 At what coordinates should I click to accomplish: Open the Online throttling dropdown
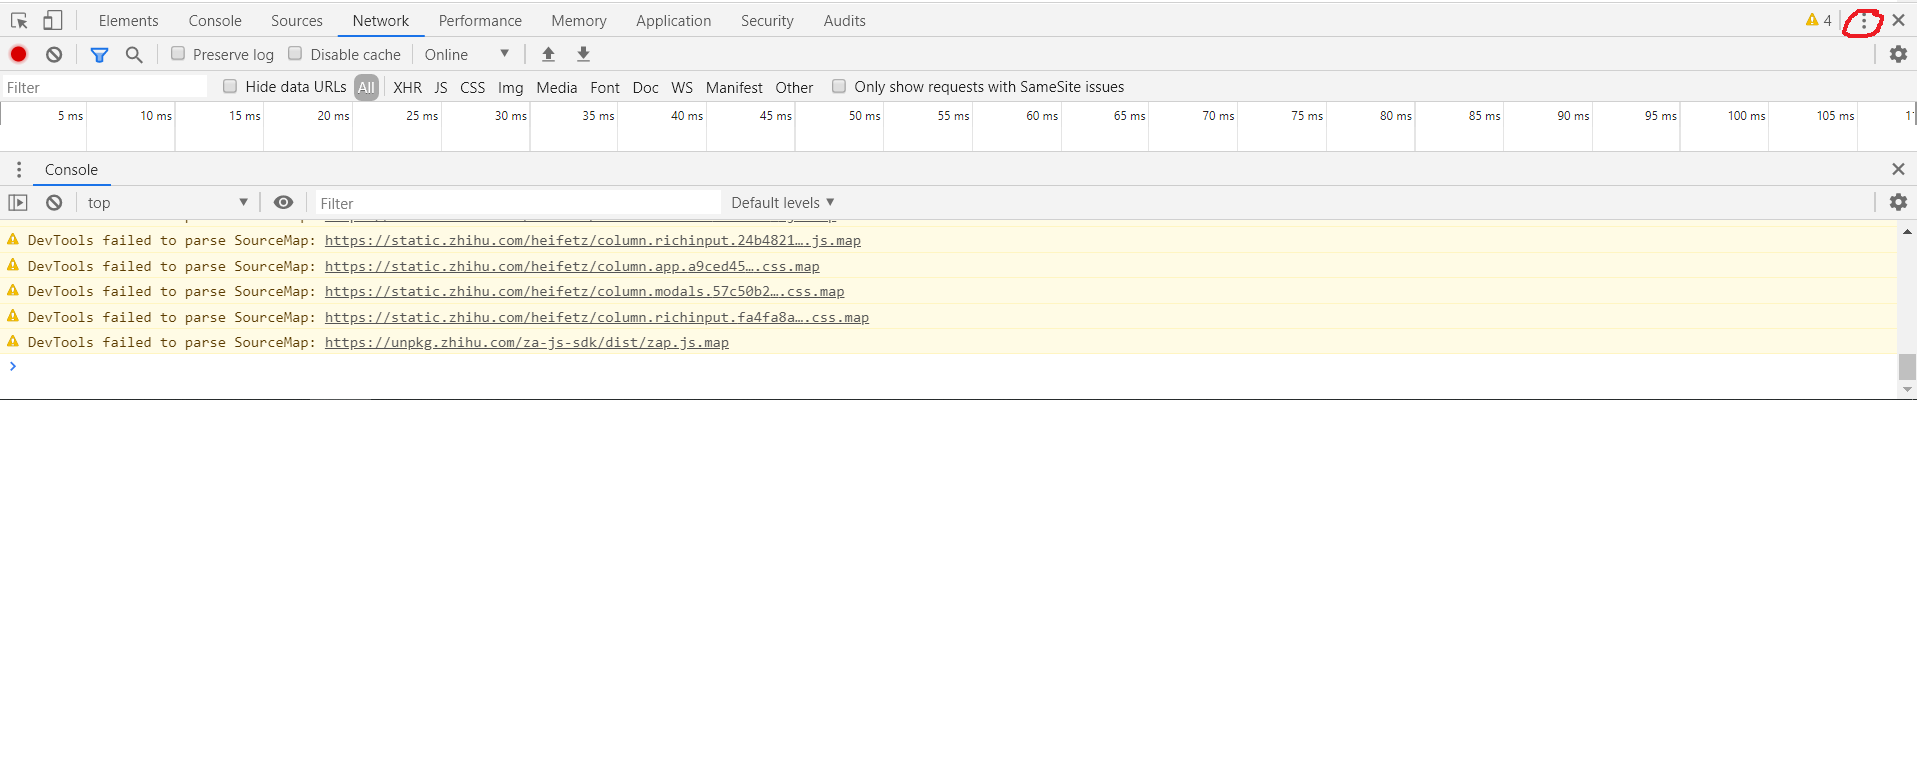[467, 54]
